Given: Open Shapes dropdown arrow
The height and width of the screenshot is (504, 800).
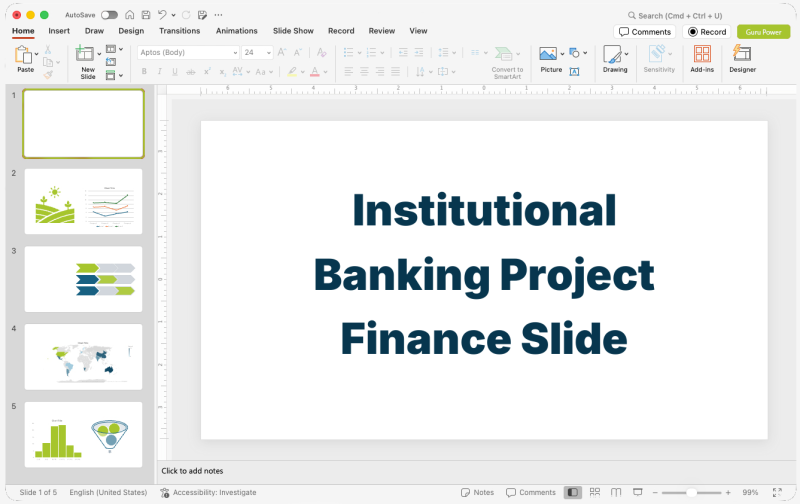Looking at the screenshot, I should pos(585,53).
